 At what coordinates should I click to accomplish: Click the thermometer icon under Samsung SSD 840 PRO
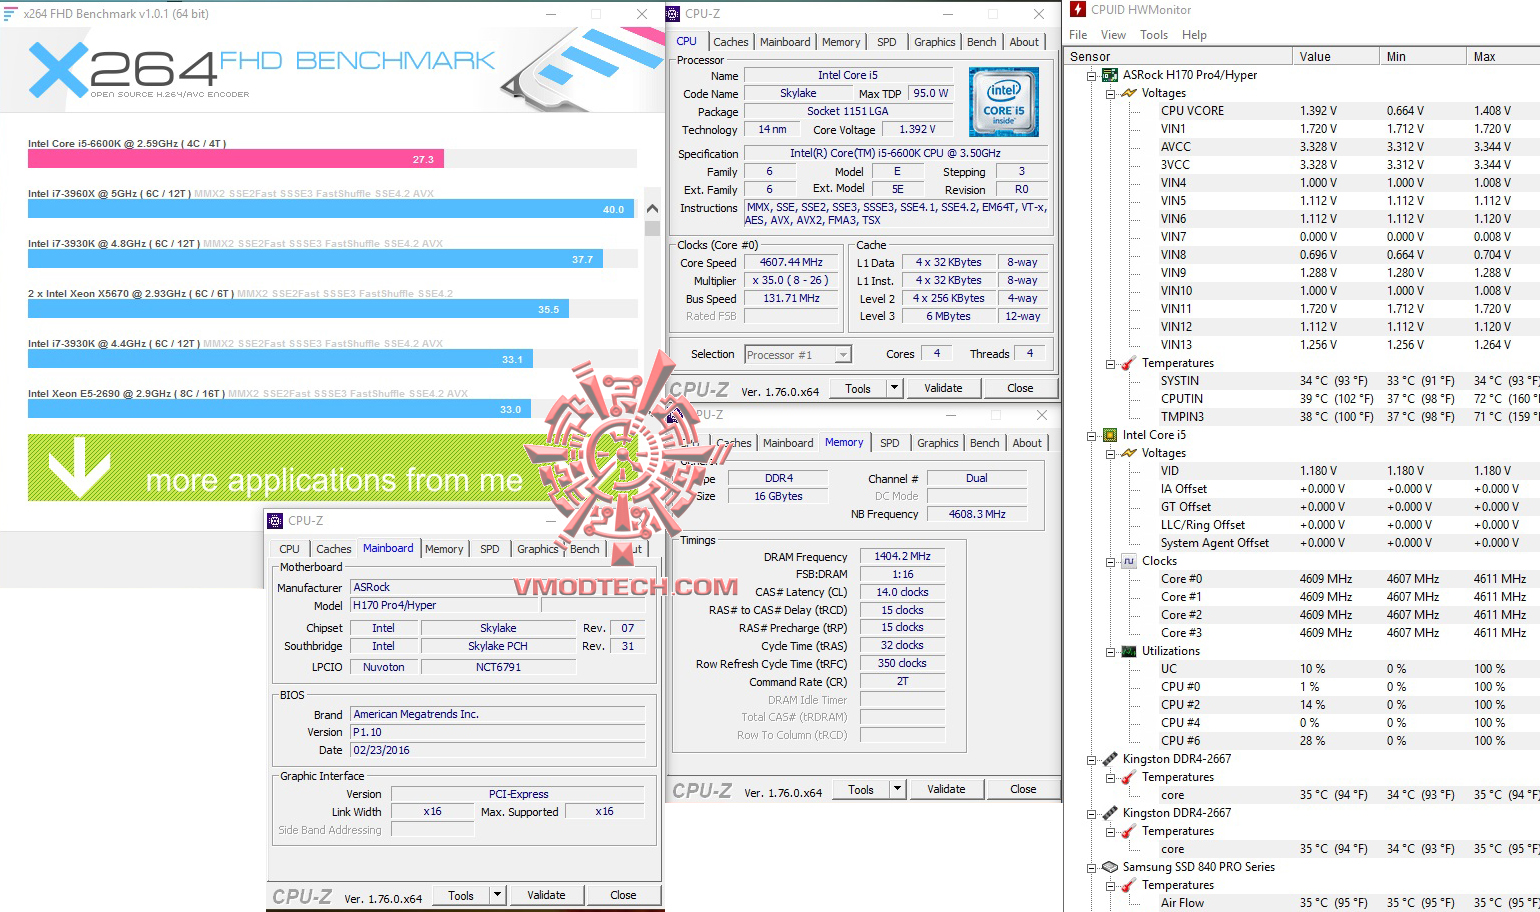1129,885
